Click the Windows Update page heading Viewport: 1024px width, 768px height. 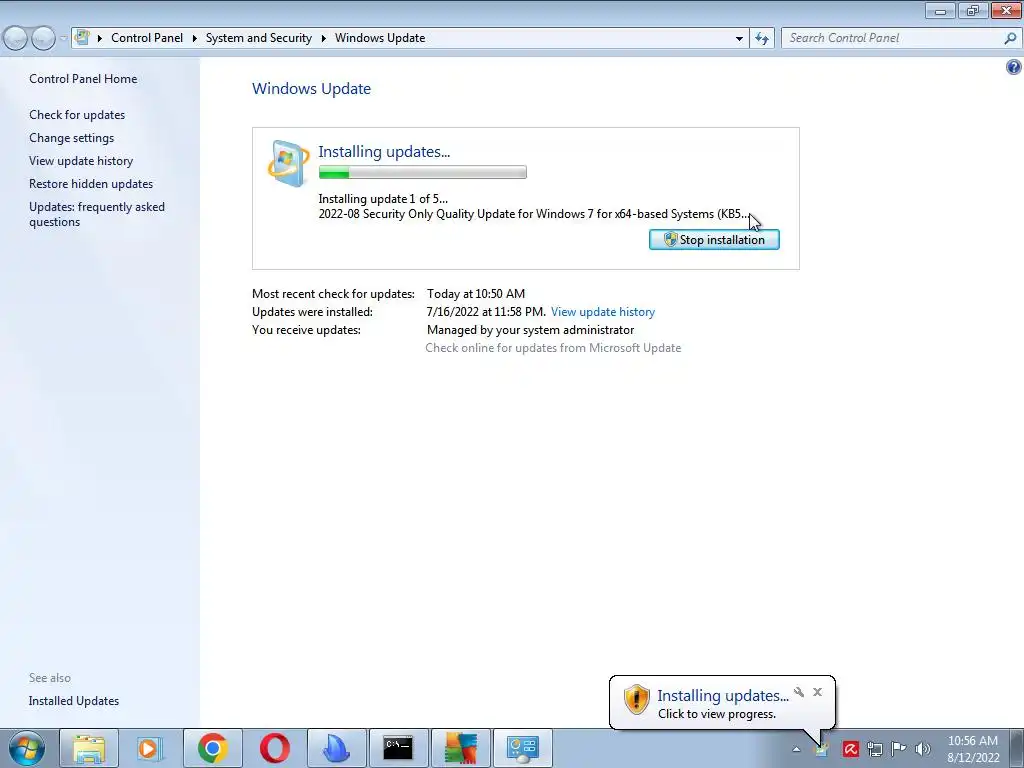point(312,89)
